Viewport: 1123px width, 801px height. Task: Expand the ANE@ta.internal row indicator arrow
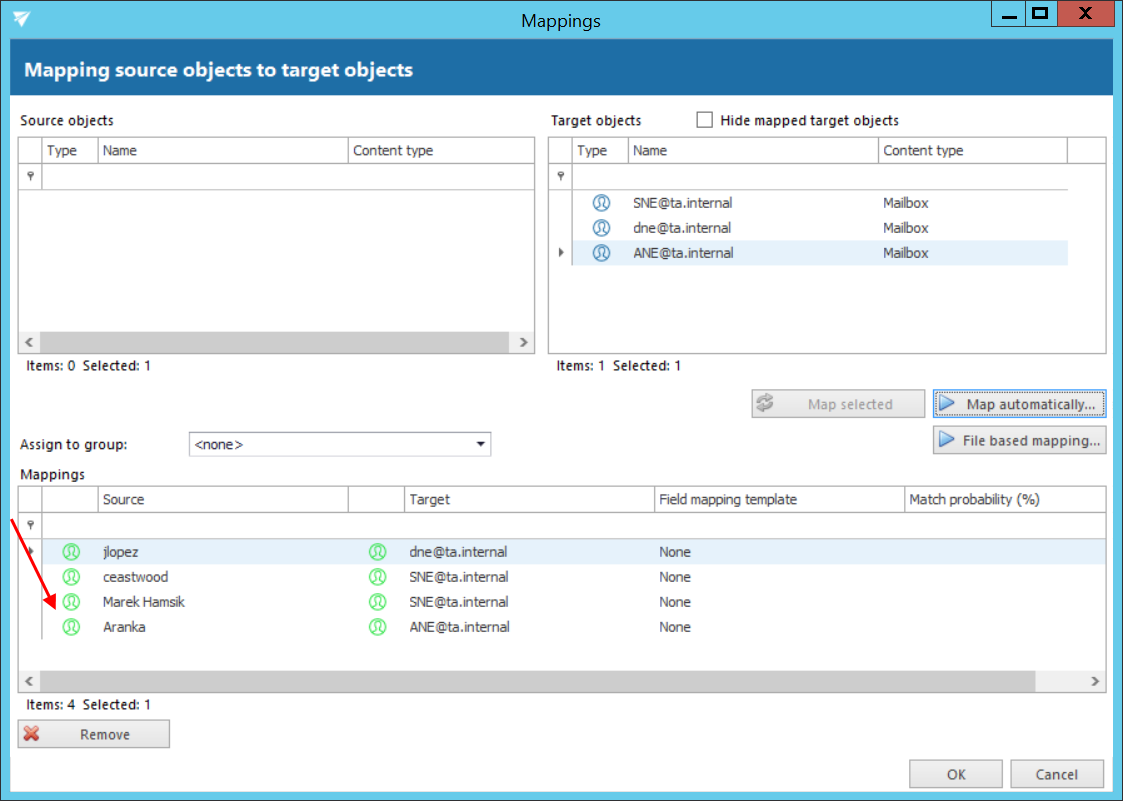coord(561,253)
